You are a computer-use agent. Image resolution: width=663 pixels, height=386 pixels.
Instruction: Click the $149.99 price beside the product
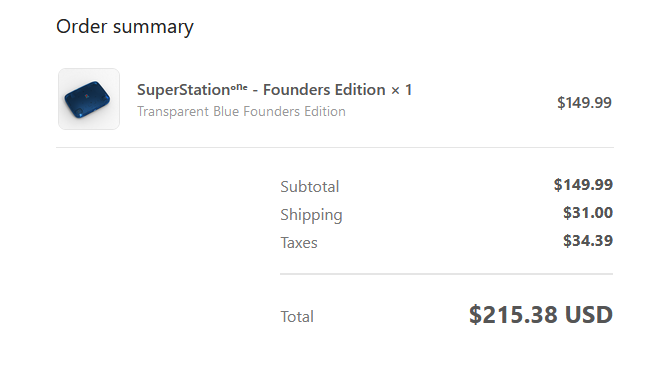pyautogui.click(x=584, y=103)
